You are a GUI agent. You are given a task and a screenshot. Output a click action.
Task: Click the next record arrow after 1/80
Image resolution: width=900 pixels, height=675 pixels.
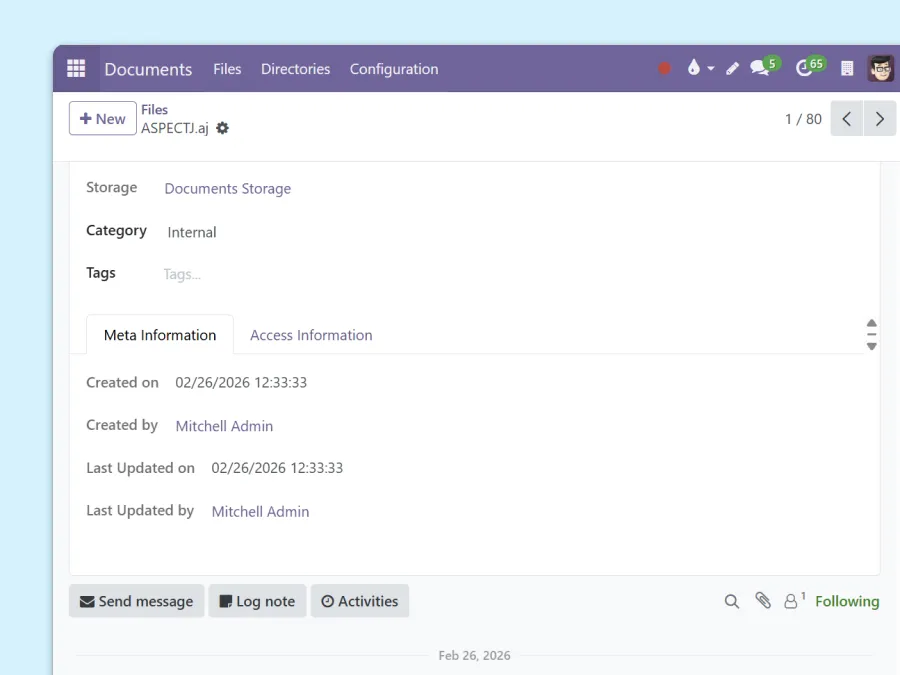pos(879,118)
